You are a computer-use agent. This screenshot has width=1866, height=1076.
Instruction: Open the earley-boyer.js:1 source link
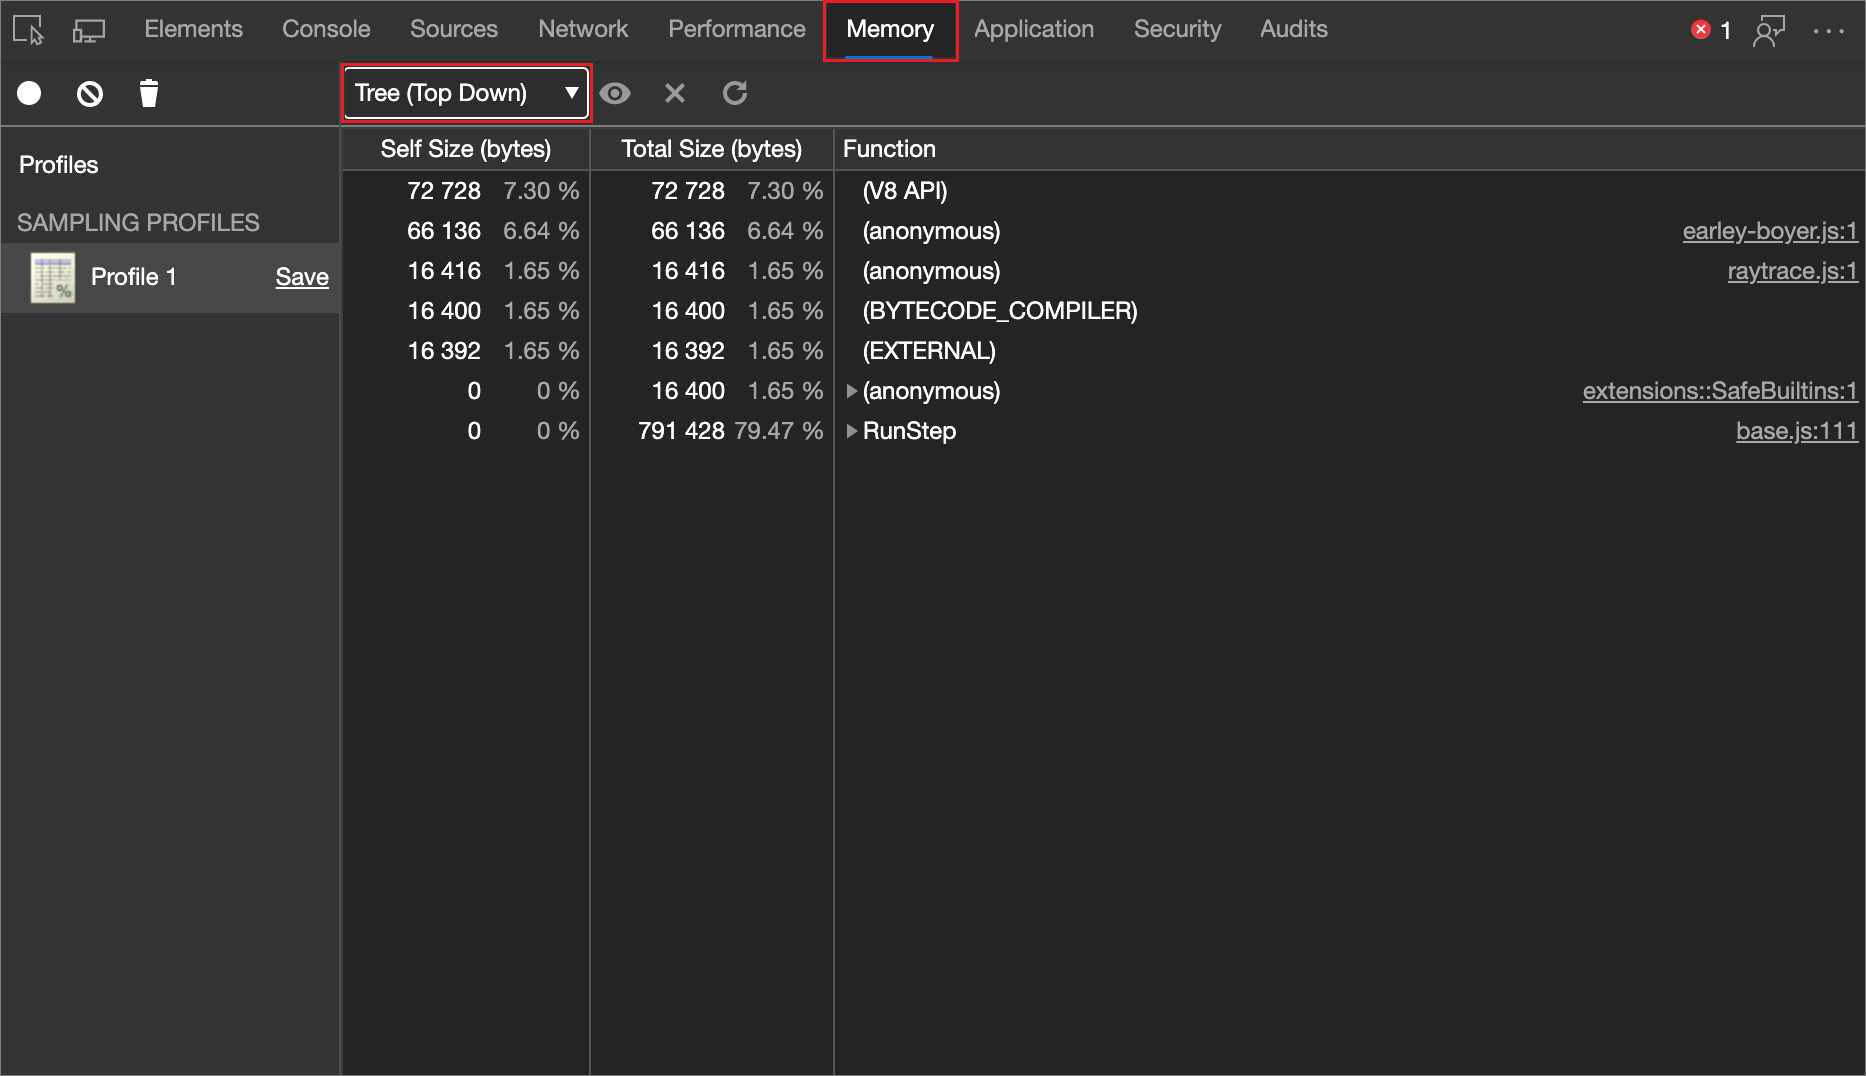pos(1769,231)
